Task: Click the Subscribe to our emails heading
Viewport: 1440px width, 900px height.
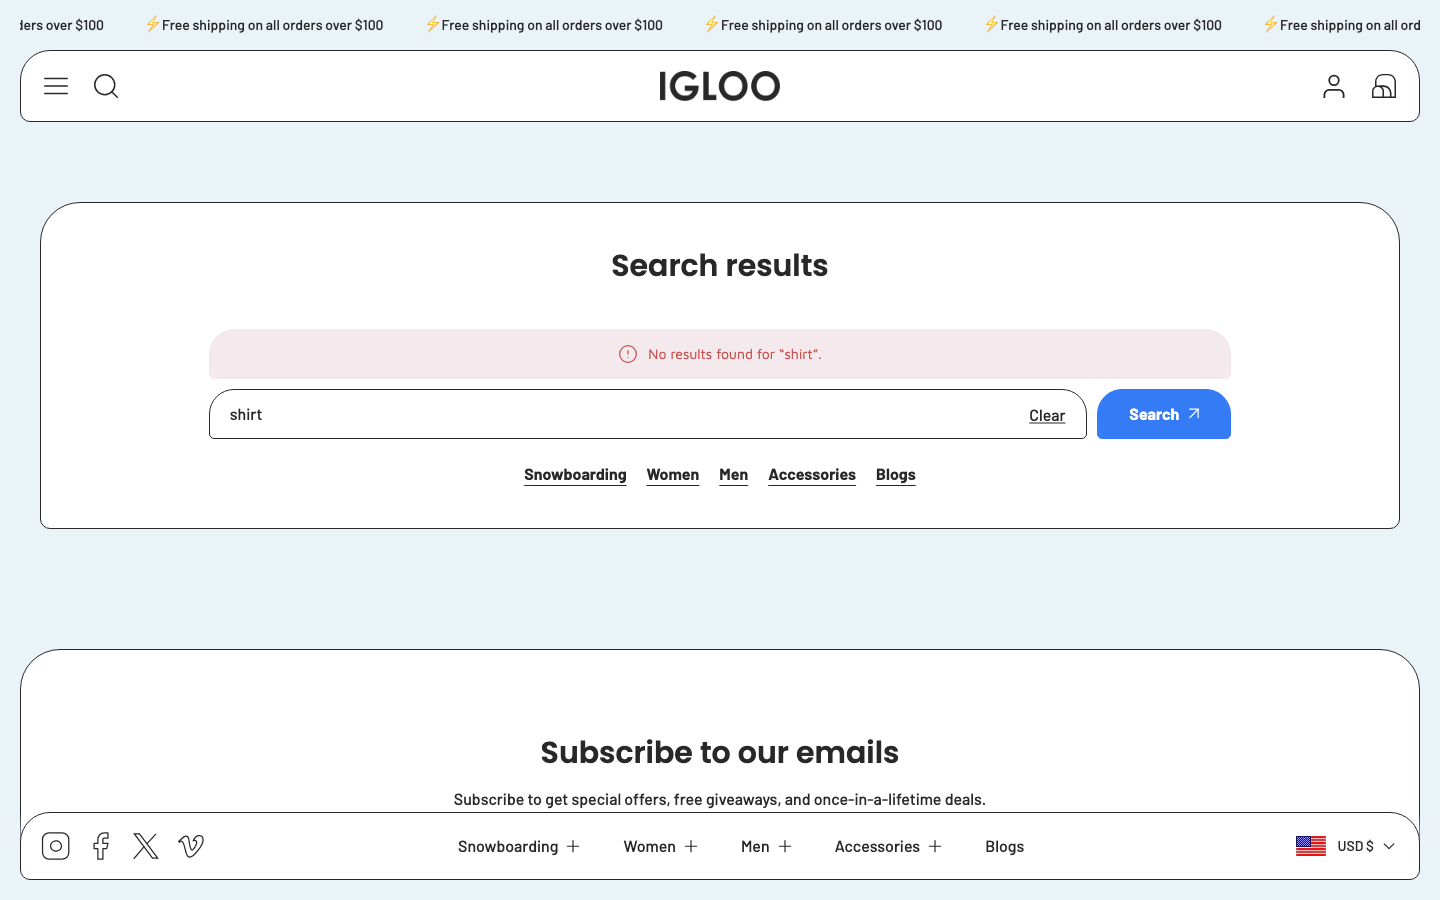Action: coord(720,753)
